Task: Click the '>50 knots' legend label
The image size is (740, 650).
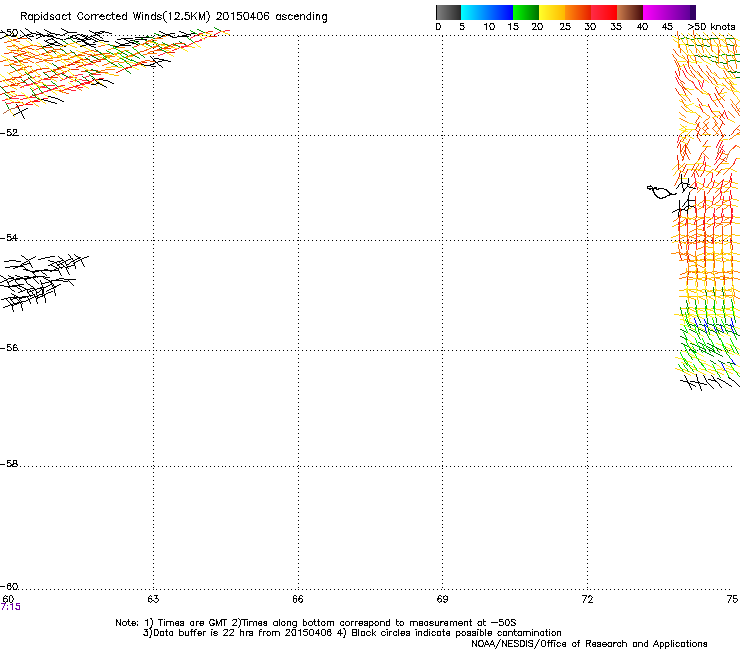Action: 711,27
